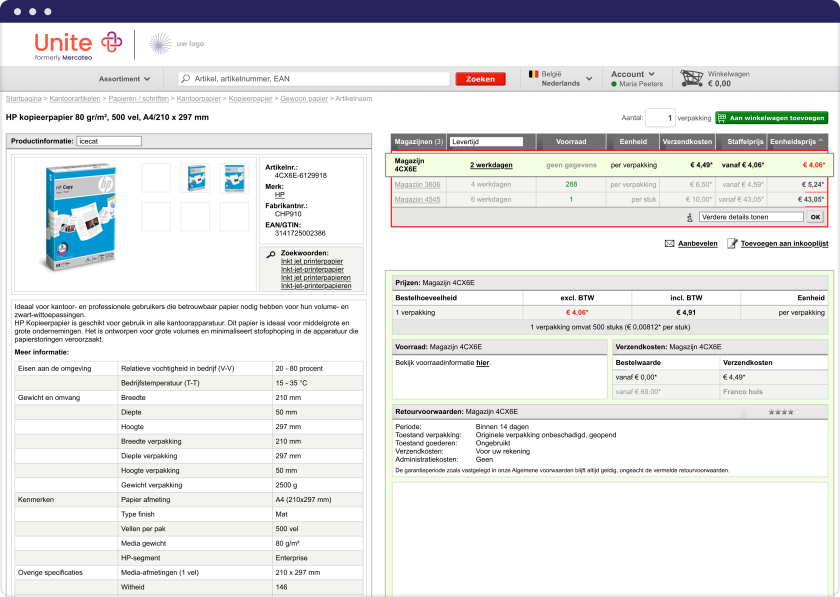The image size is (840, 597).
Task: Expand the Assortiment menu
Action: pyautogui.click(x=124, y=79)
